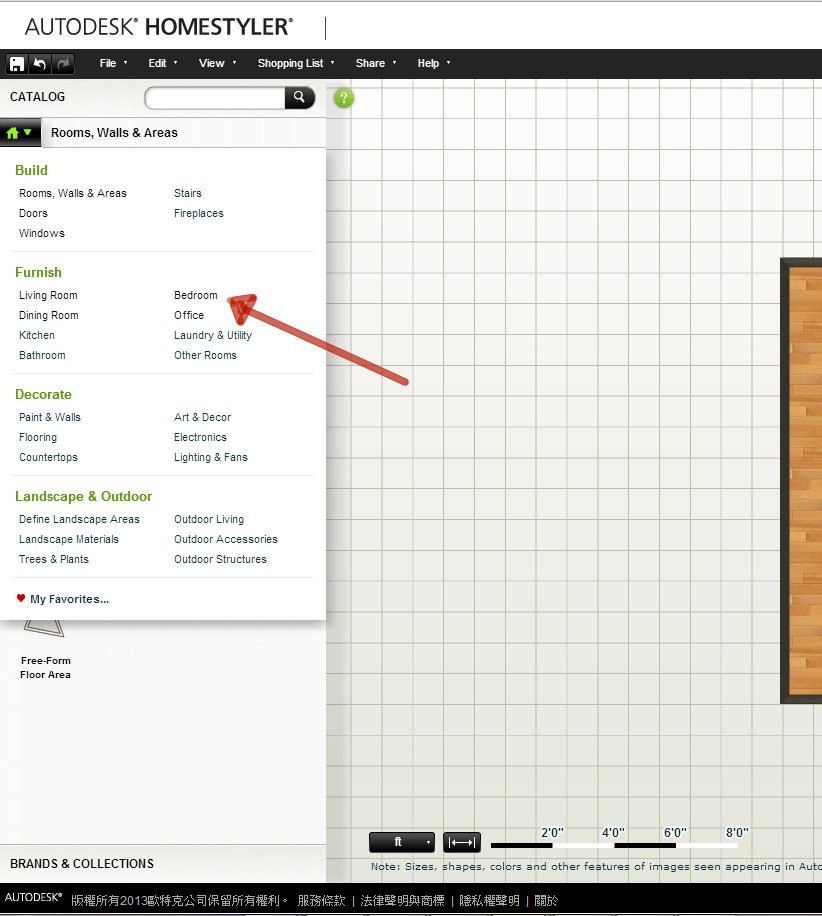Select Flooring category
Screen dimensions: 822x916
coord(38,438)
